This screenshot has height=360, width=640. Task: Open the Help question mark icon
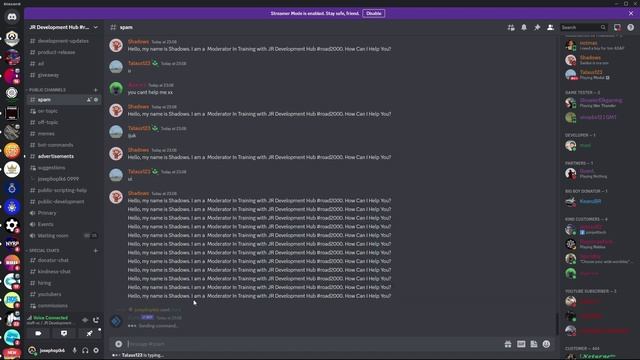pyautogui.click(x=631, y=27)
